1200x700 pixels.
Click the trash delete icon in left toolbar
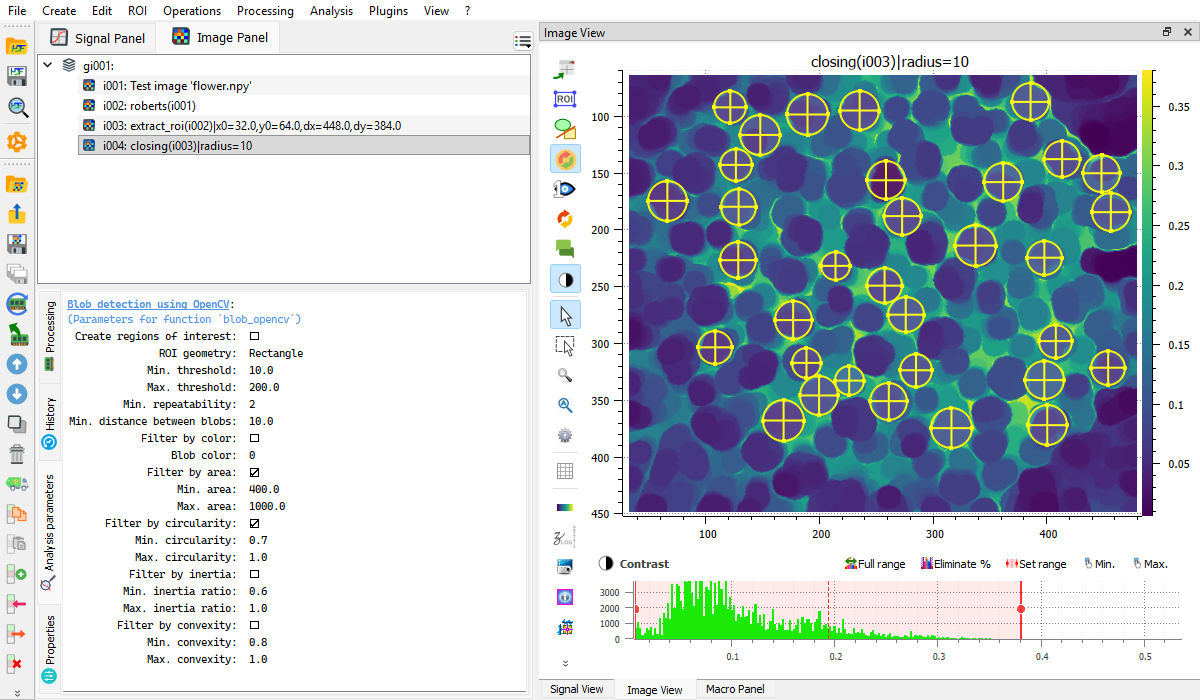pyautogui.click(x=17, y=453)
